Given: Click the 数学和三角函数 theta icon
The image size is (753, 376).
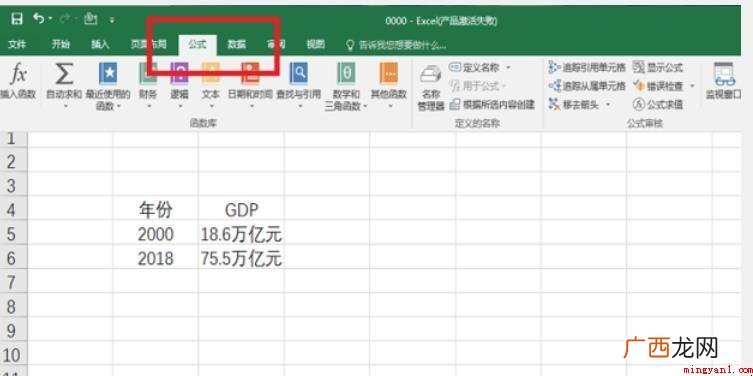Looking at the screenshot, I should [x=346, y=73].
